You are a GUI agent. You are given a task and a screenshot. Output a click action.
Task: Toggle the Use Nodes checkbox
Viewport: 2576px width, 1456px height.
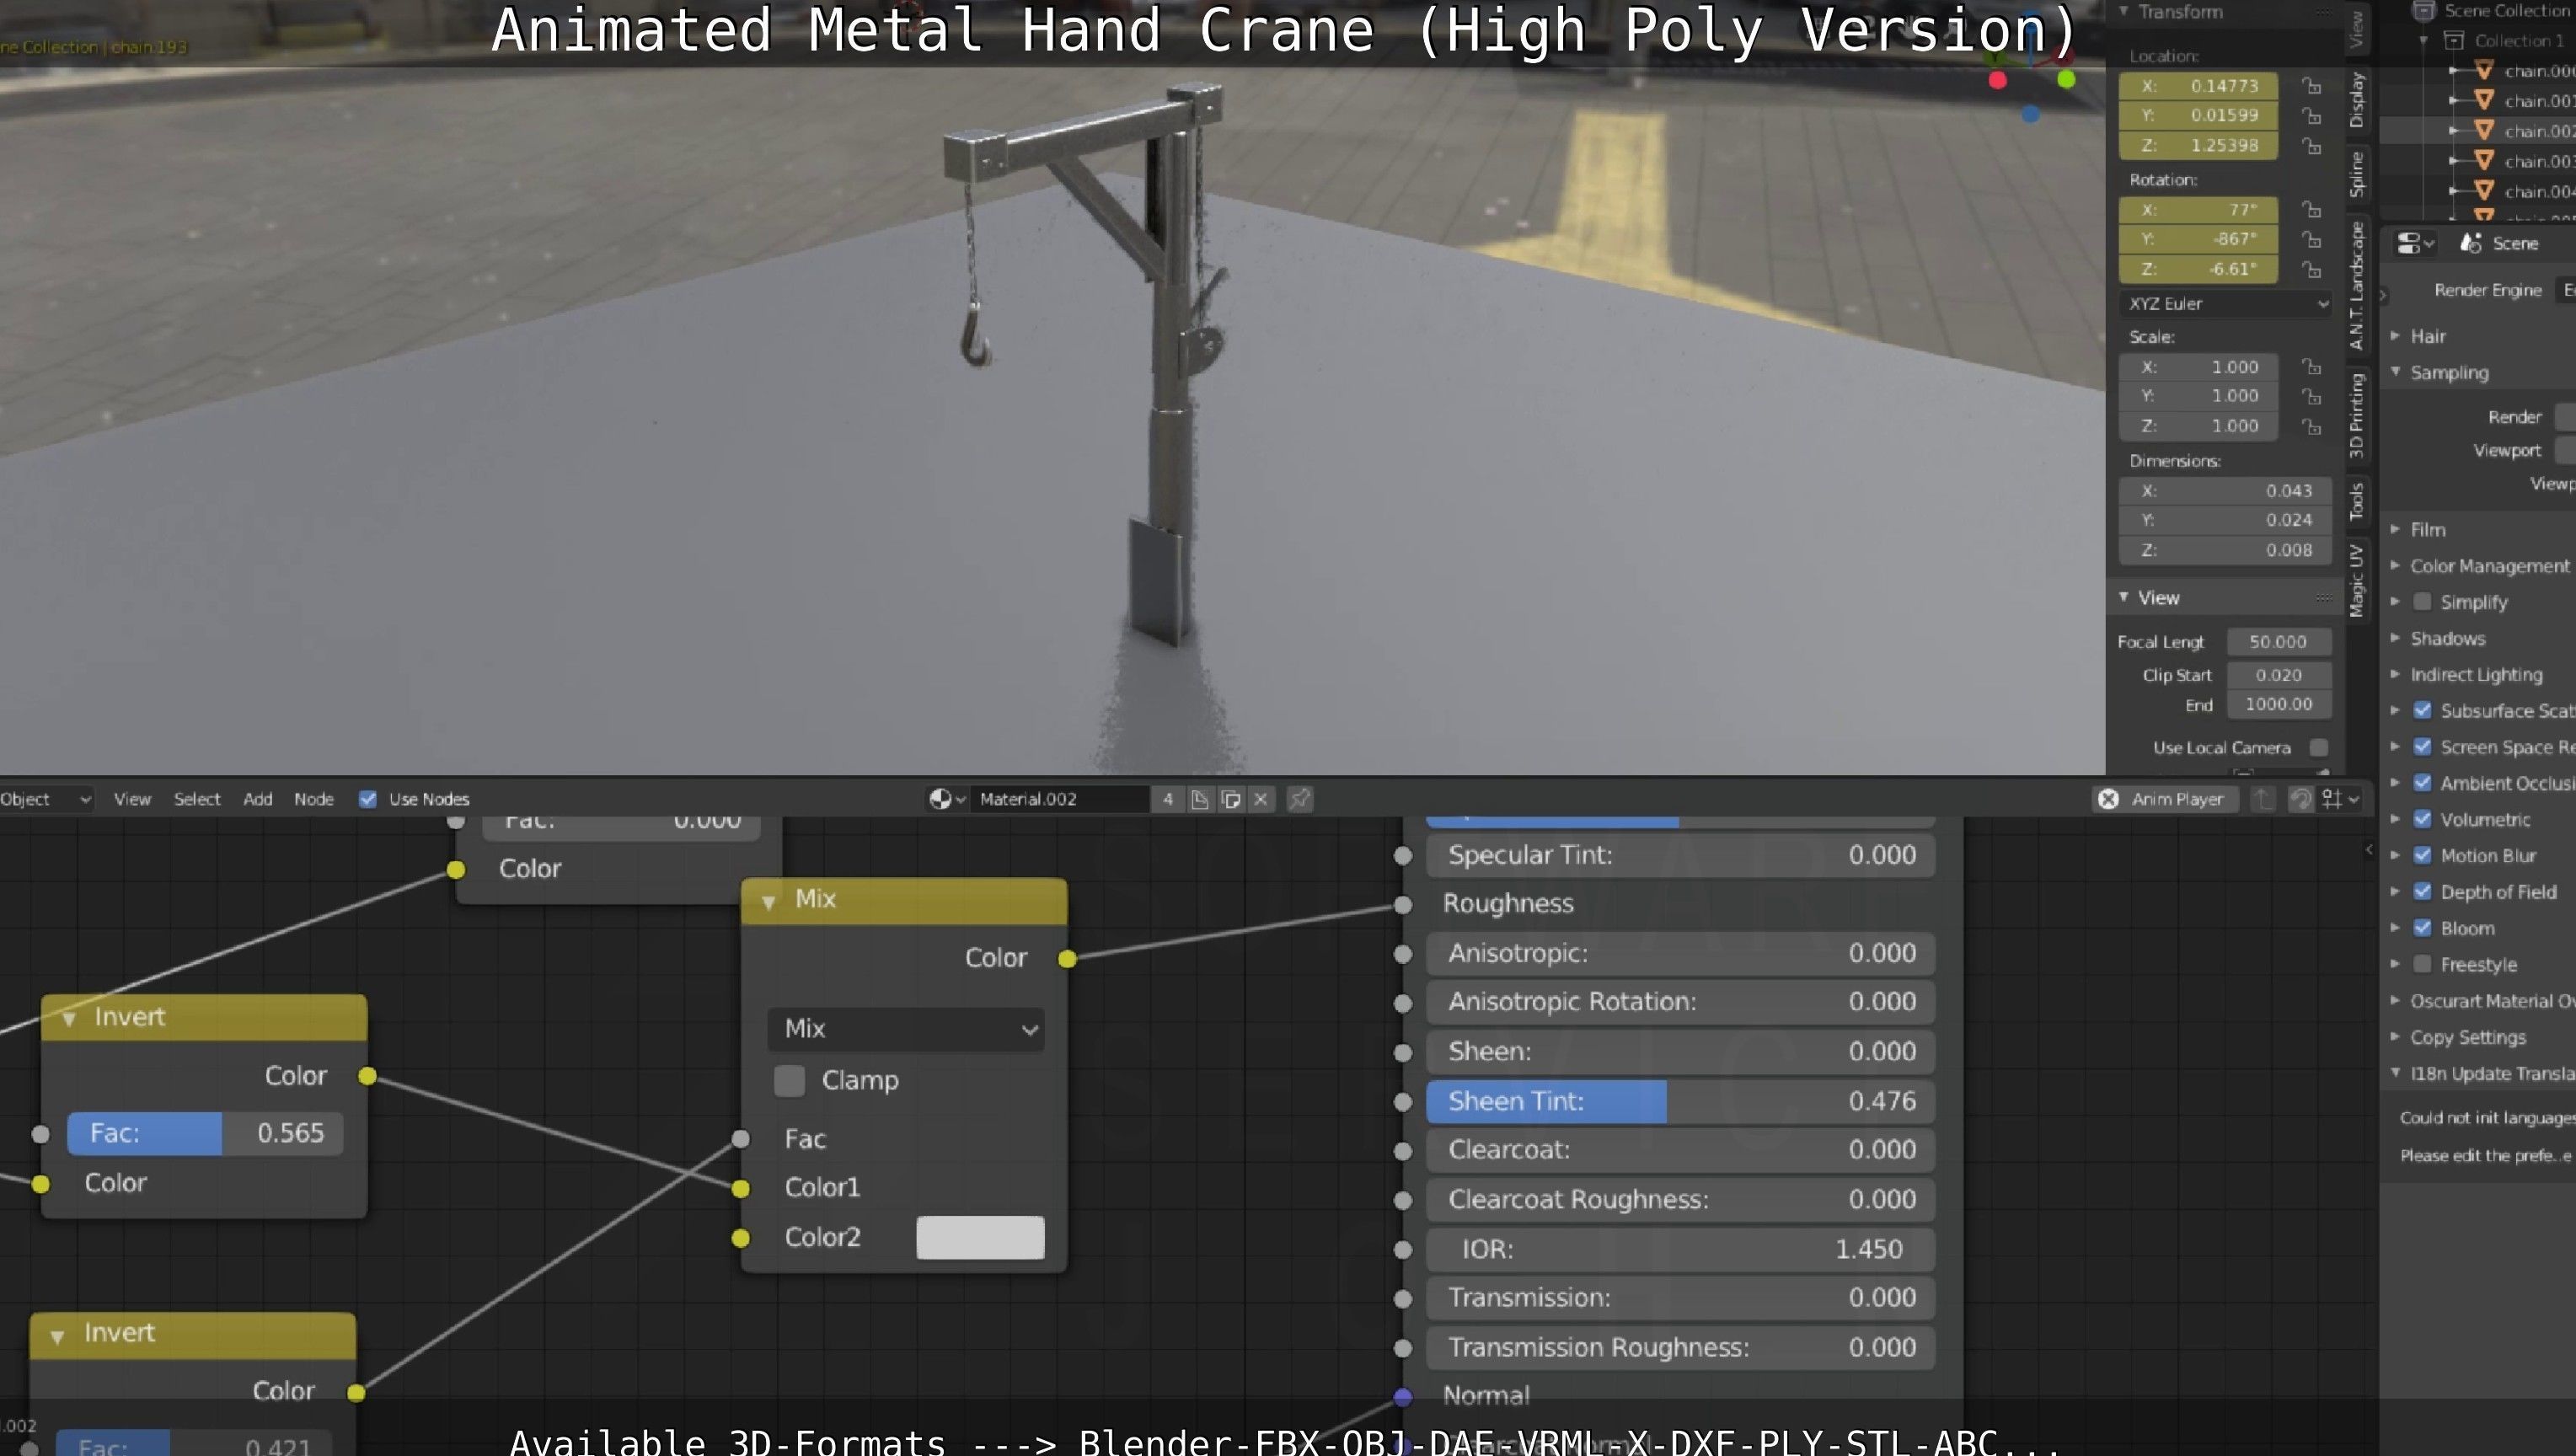(x=368, y=799)
